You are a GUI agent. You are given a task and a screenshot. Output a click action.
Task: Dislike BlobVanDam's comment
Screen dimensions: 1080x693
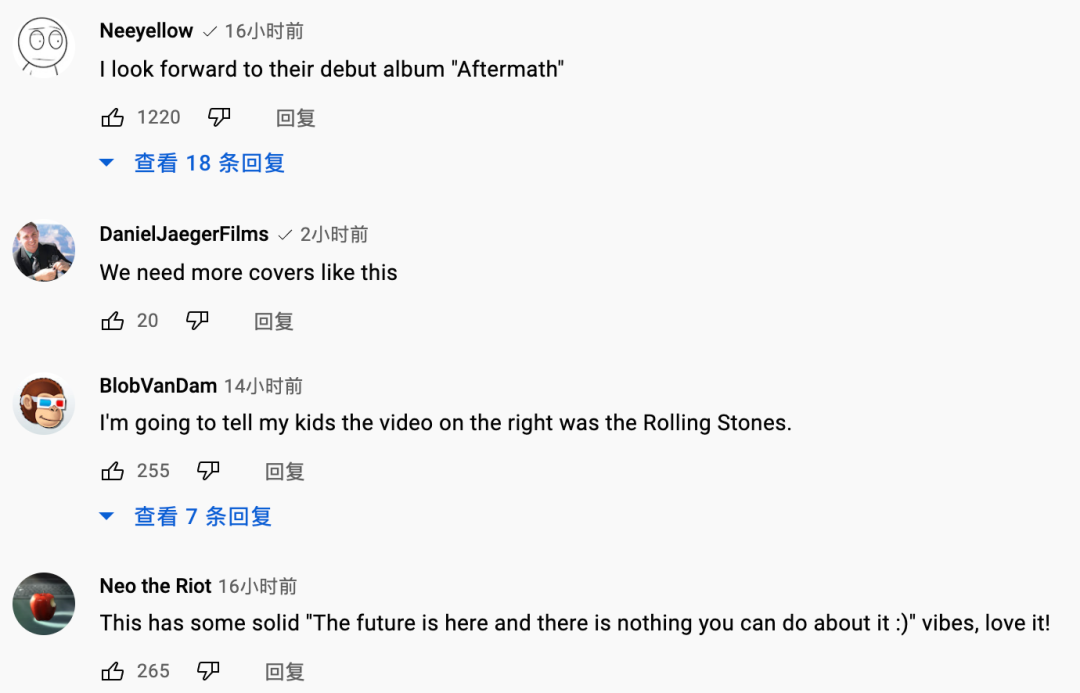click(208, 471)
